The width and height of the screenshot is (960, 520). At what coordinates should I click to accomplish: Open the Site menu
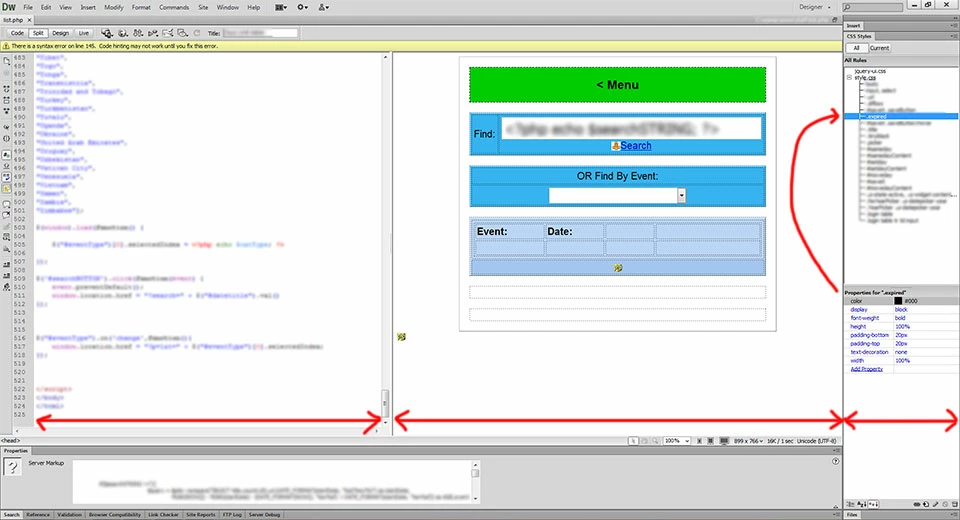203,7
